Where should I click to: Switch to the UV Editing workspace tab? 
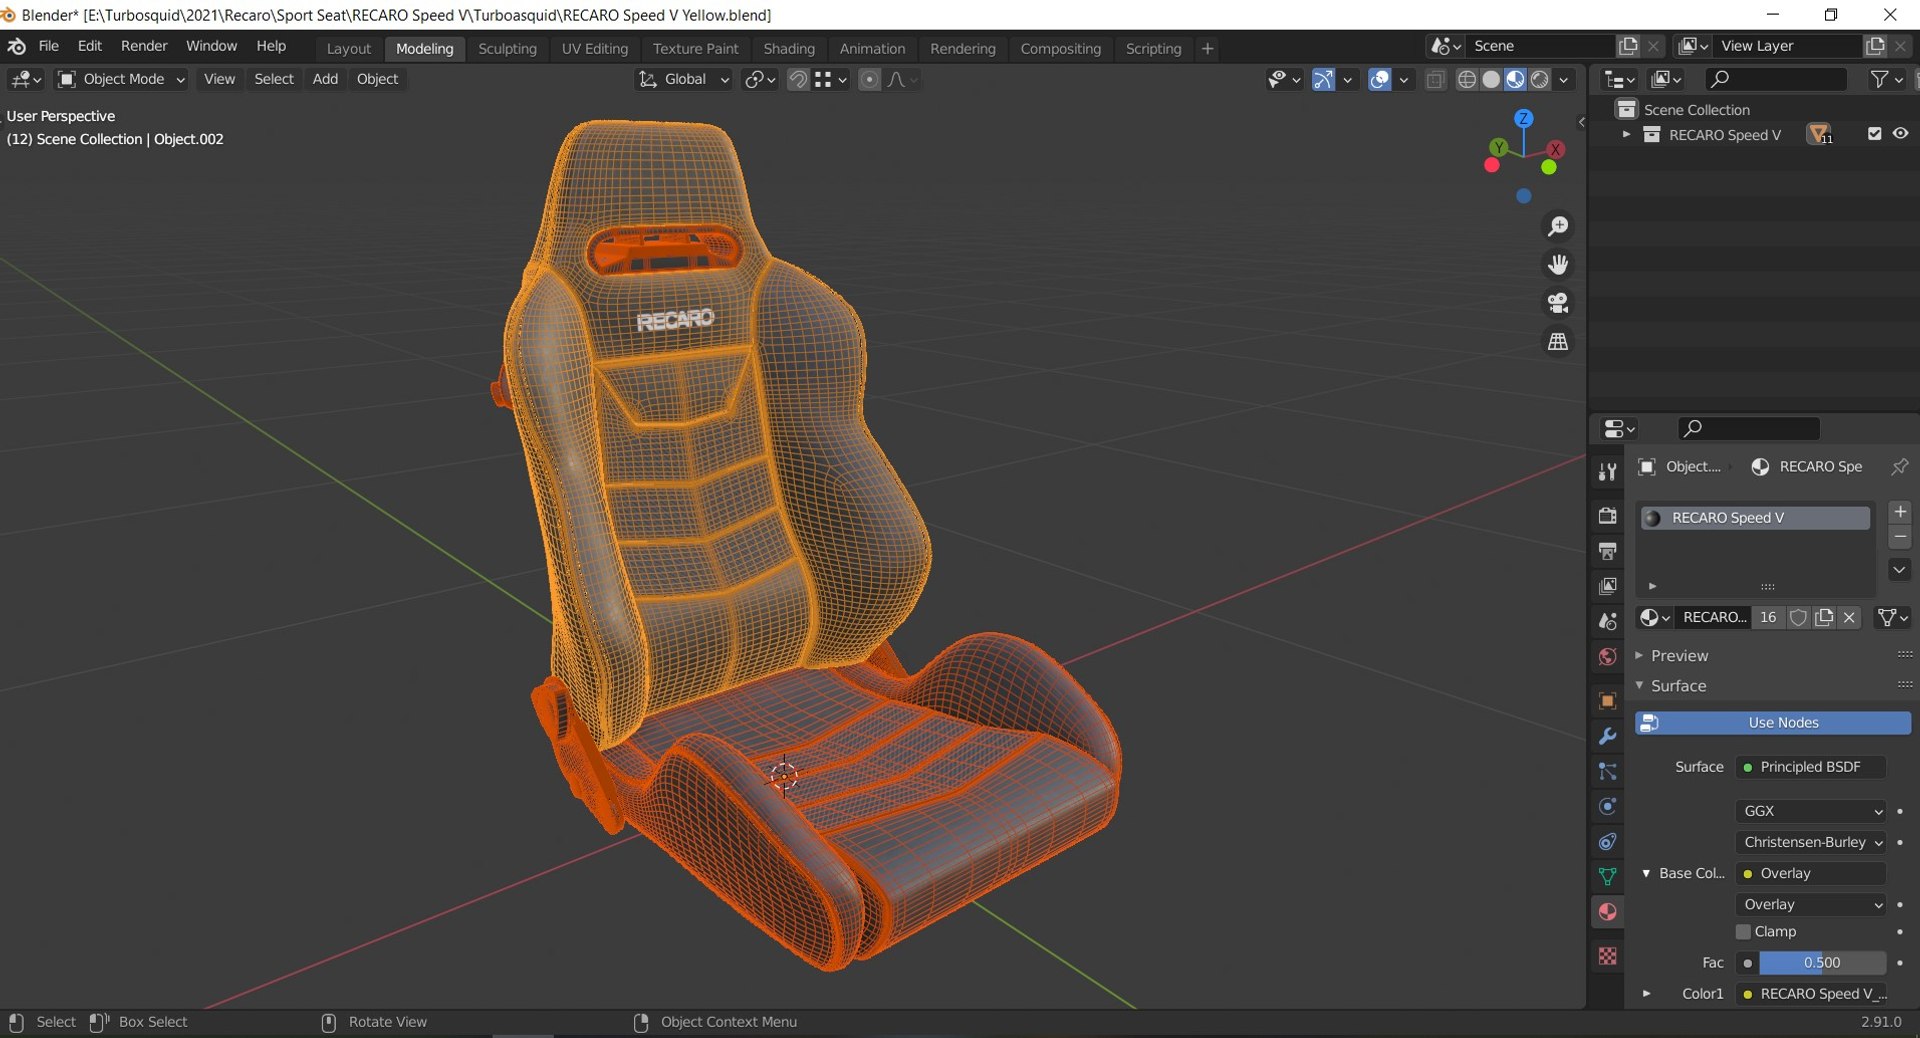click(x=595, y=49)
